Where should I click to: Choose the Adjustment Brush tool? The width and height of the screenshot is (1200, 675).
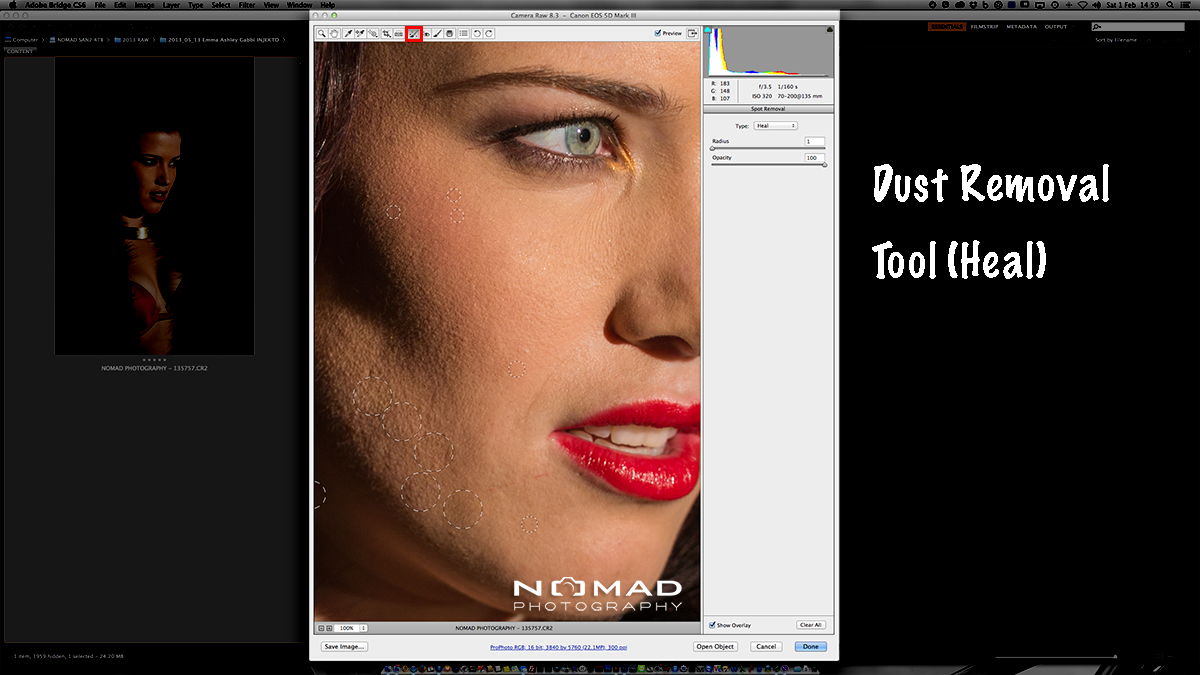pos(438,34)
